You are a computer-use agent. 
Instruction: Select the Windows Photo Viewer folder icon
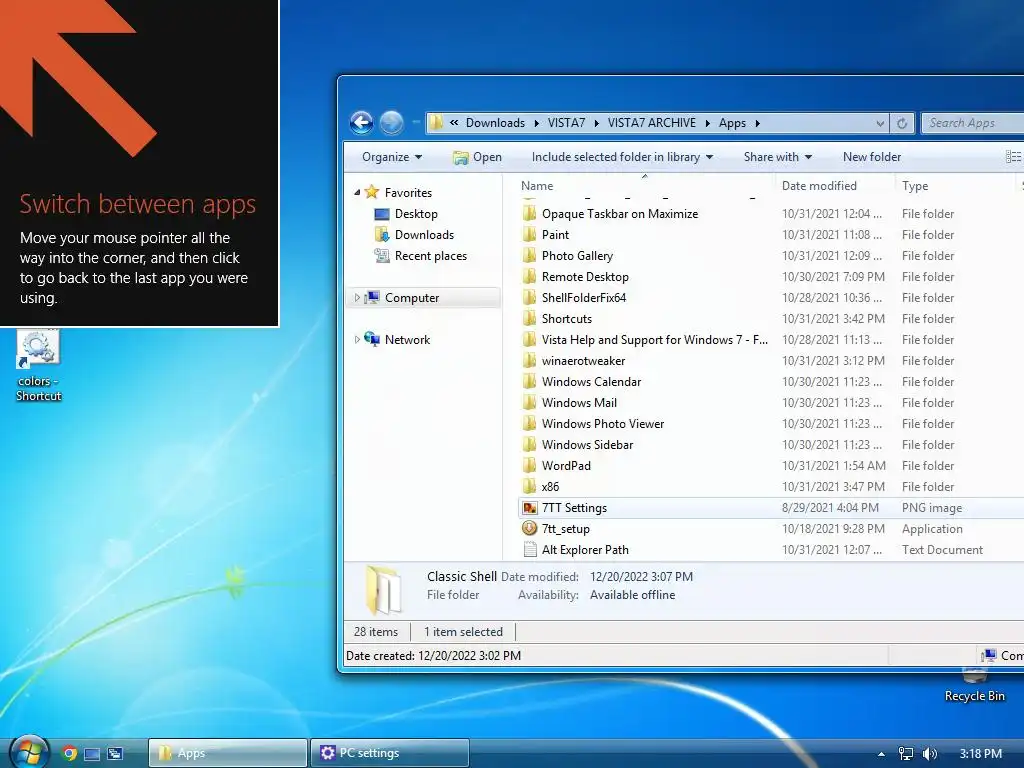(530, 423)
